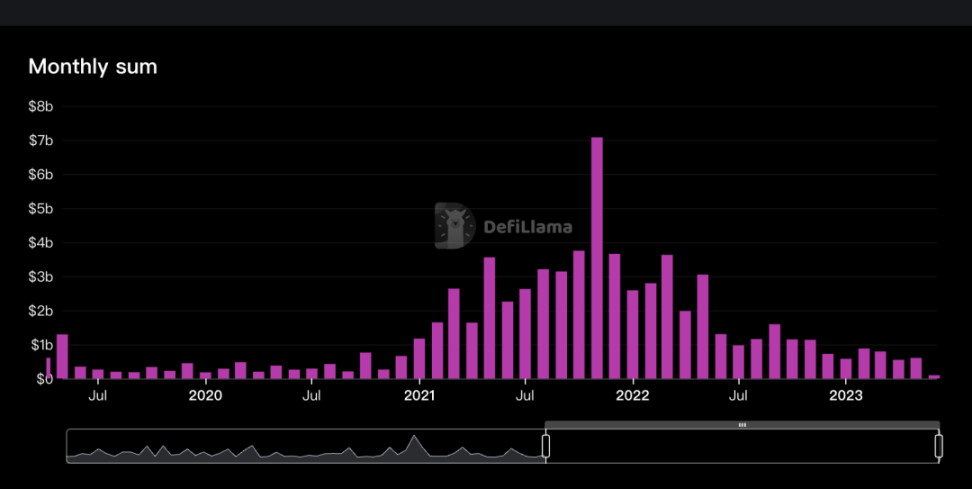Click the grip bar above the selected range

point(742,425)
